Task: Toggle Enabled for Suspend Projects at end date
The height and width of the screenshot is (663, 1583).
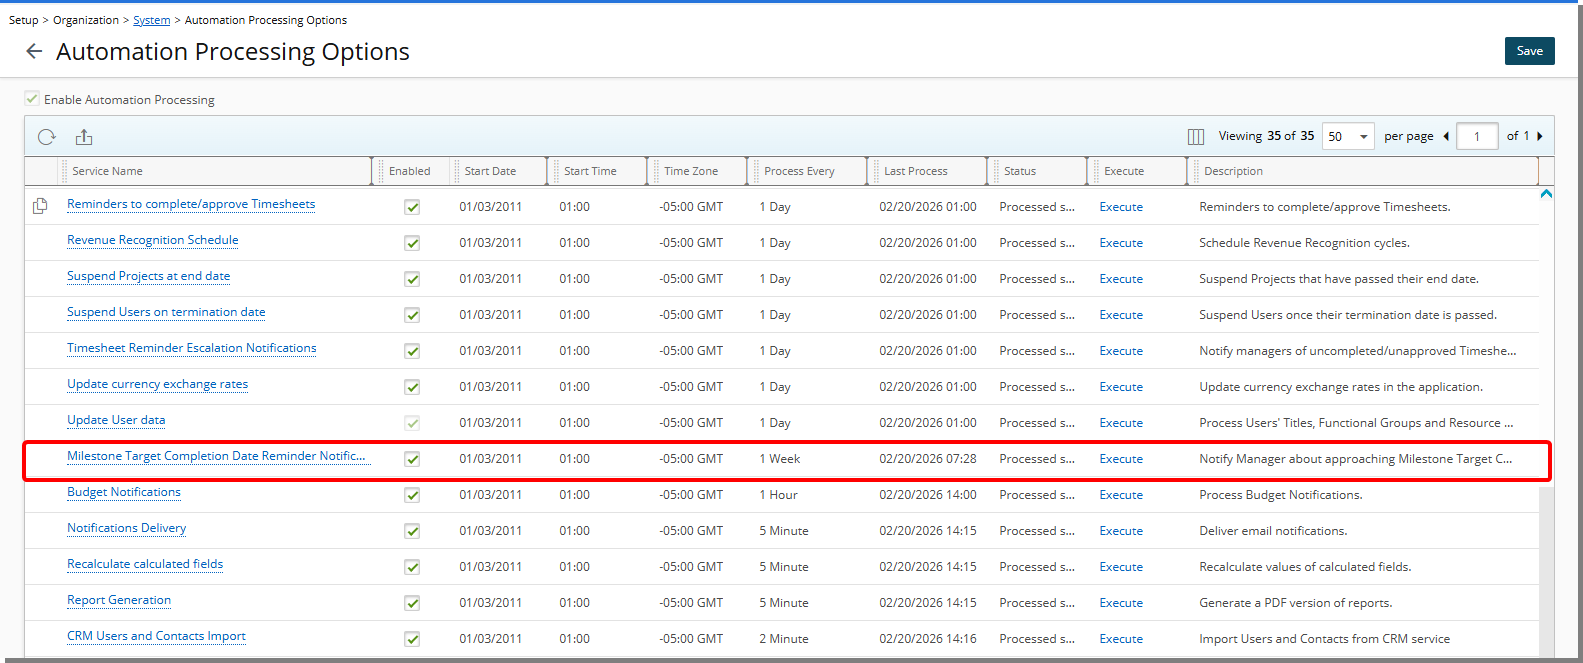Action: [412, 279]
